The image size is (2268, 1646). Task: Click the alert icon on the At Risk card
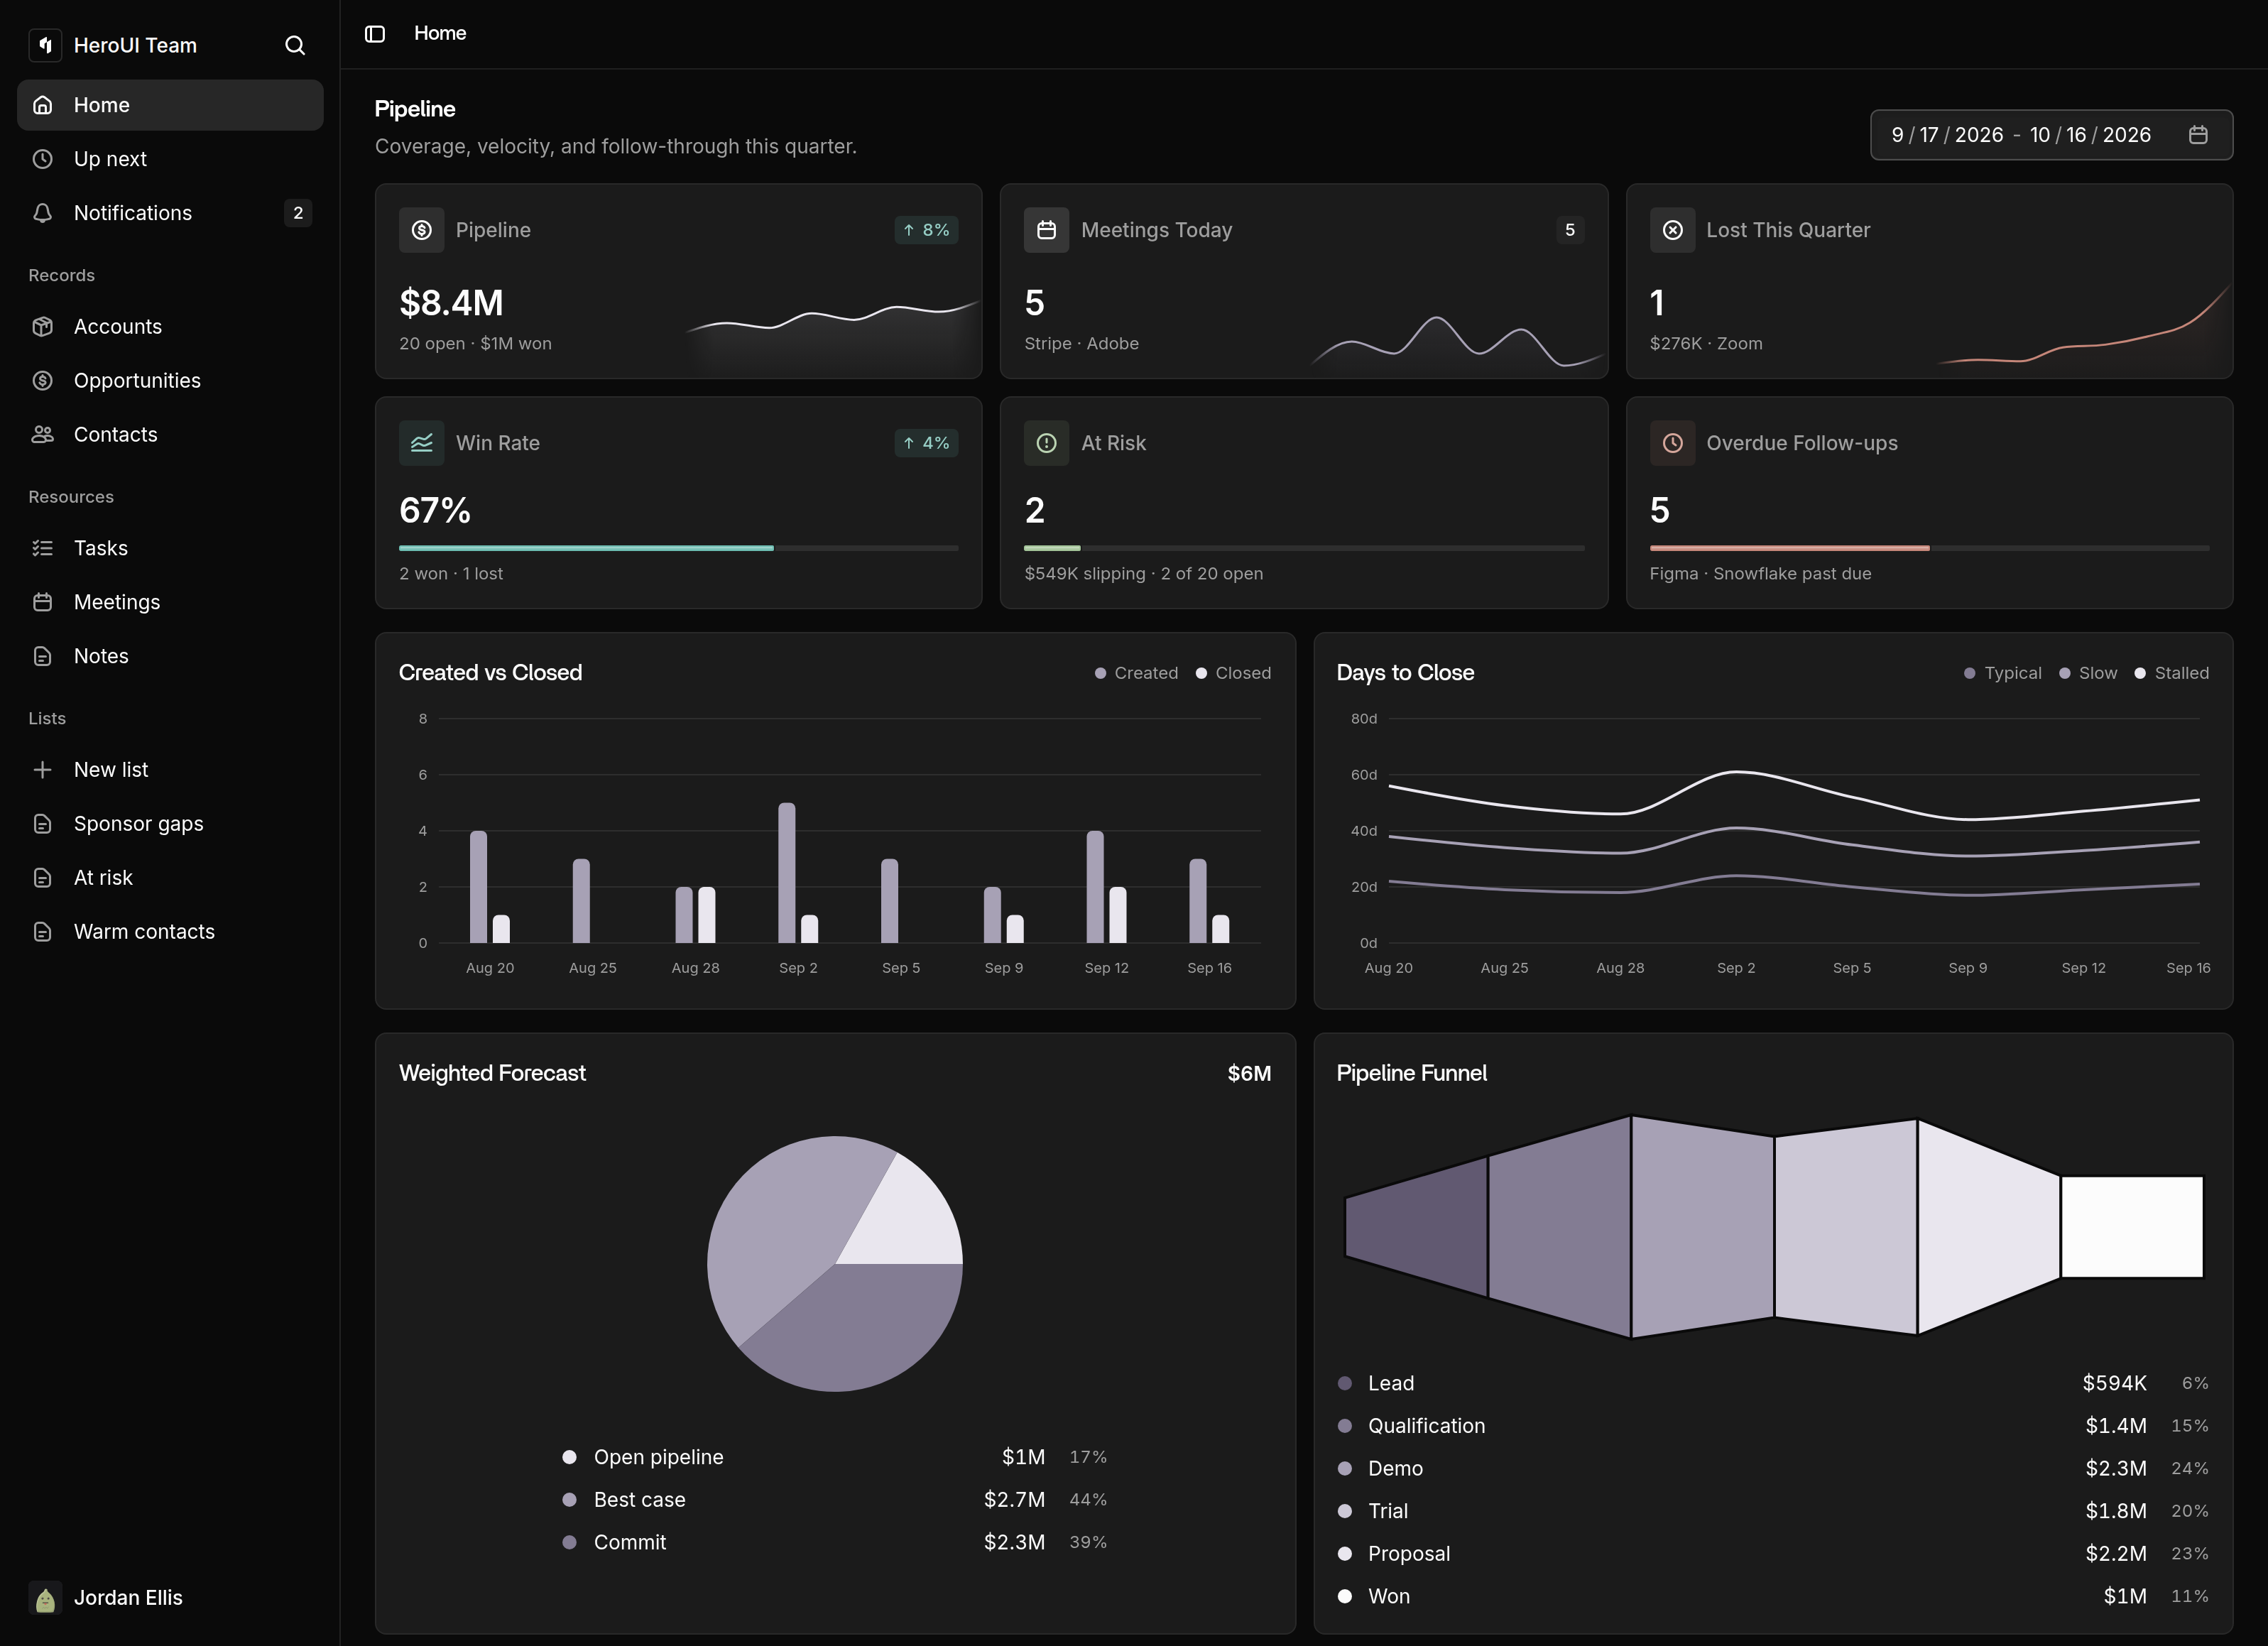[1047, 443]
